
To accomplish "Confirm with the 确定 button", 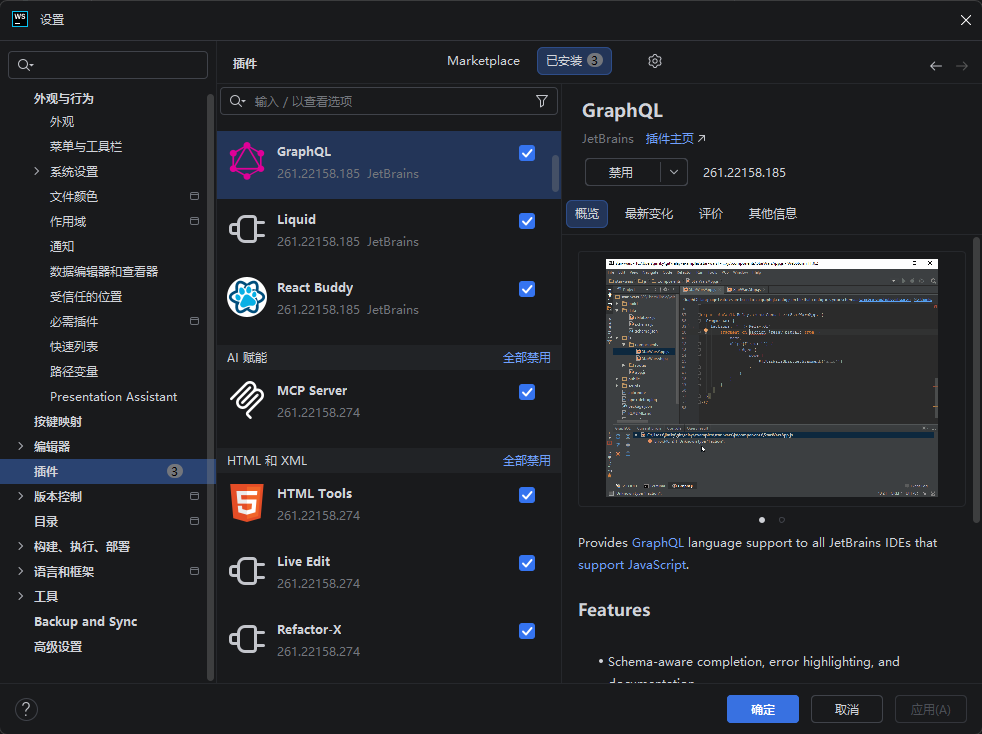I will click(x=763, y=709).
